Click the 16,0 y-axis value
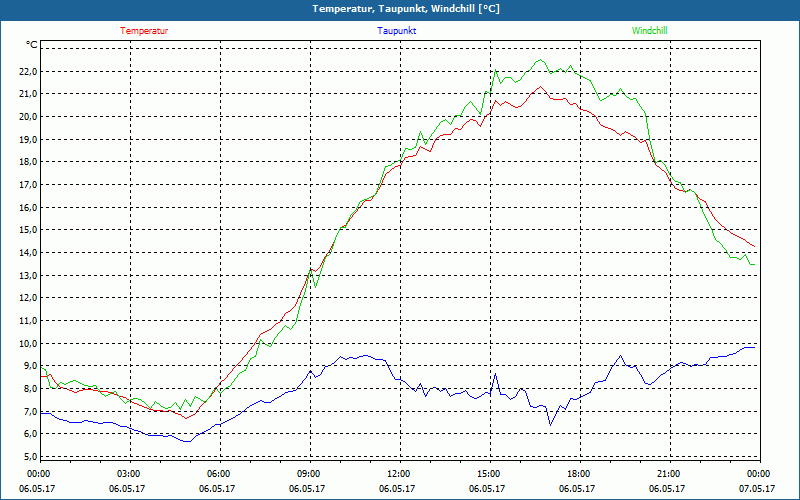This screenshot has width=800, height=500. [28, 207]
